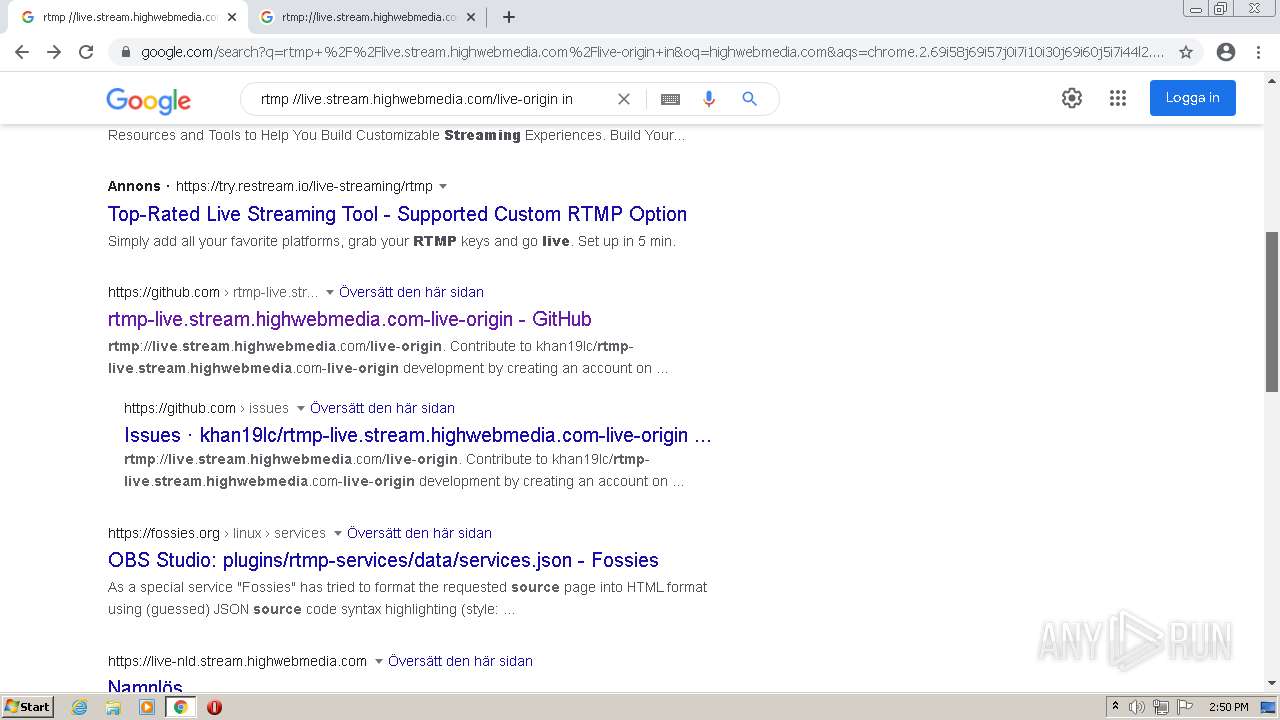This screenshot has width=1280, height=720.
Task: Click the Logga in button
Action: coord(1192,98)
